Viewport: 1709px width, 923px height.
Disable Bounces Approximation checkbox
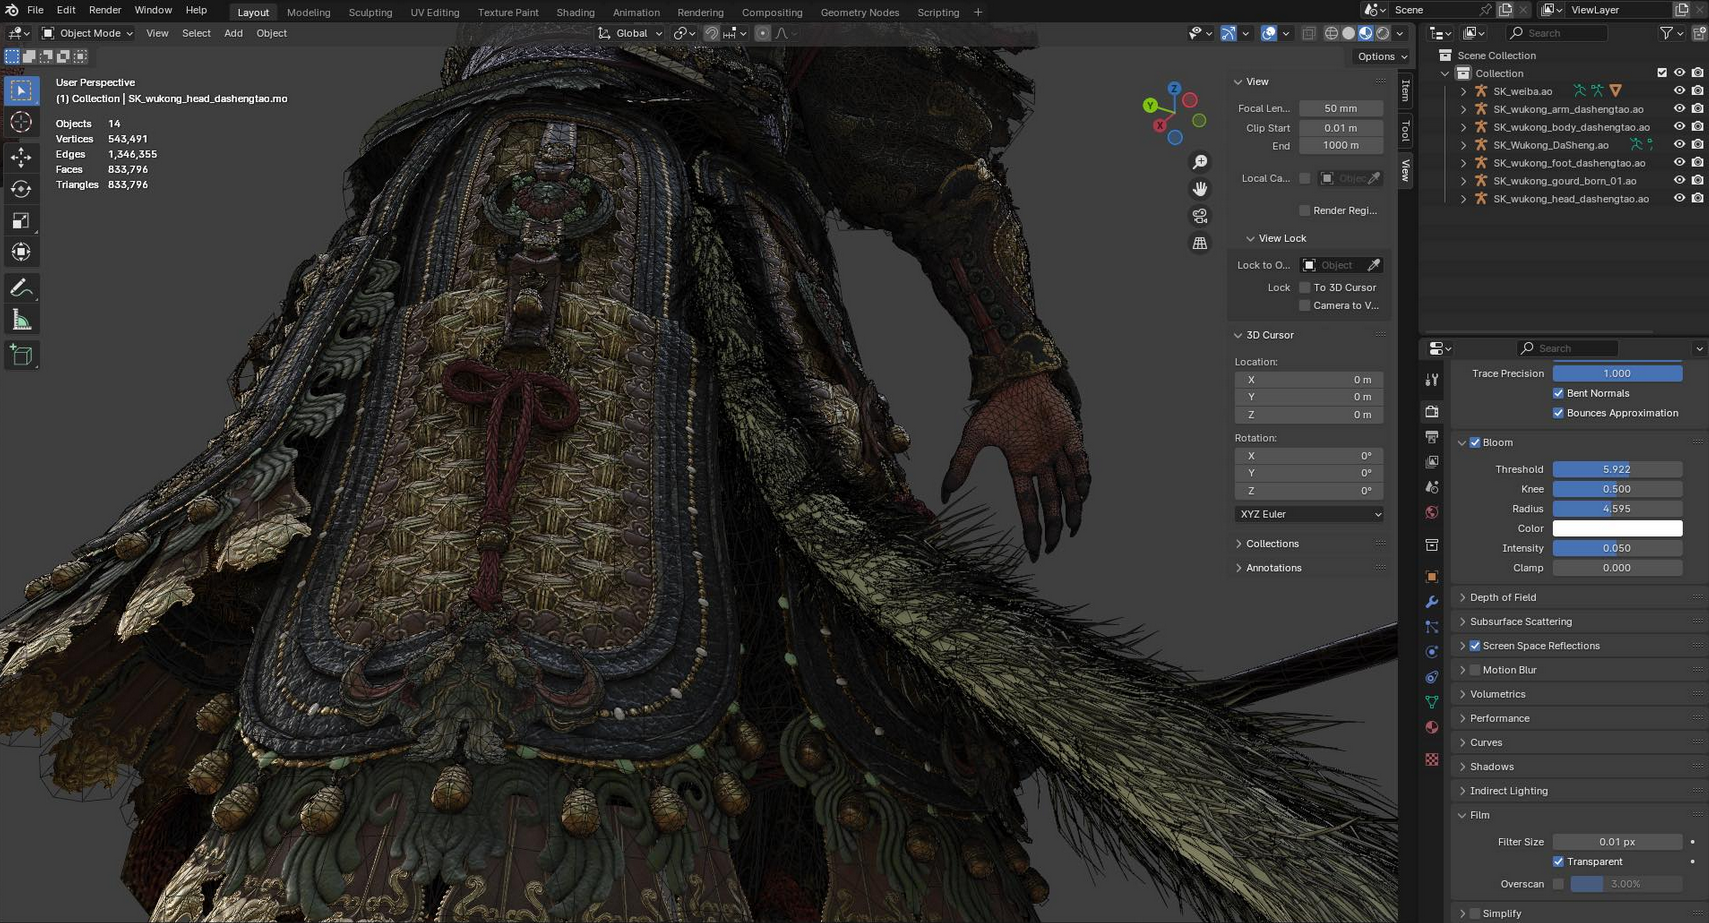[1558, 413]
